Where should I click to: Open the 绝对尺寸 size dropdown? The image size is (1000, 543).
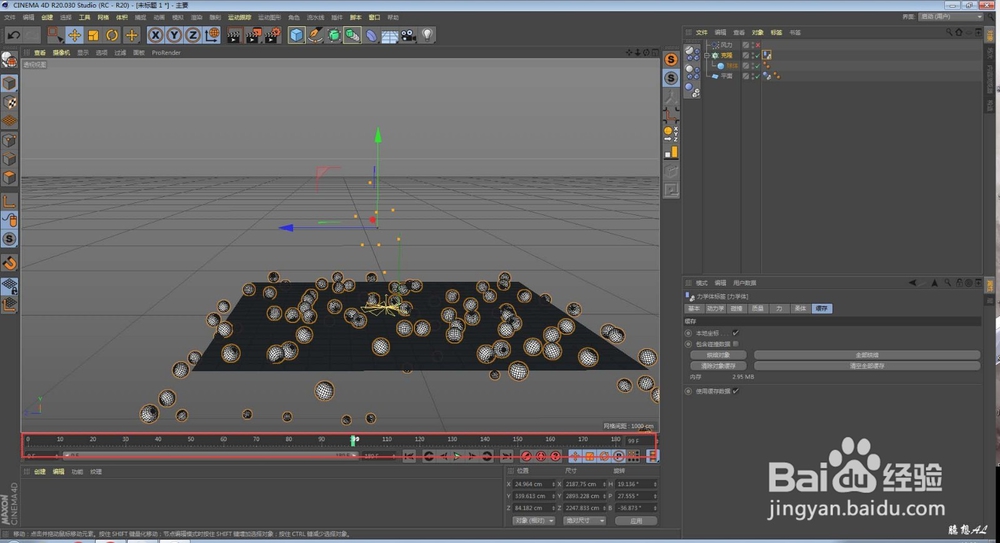click(x=584, y=521)
